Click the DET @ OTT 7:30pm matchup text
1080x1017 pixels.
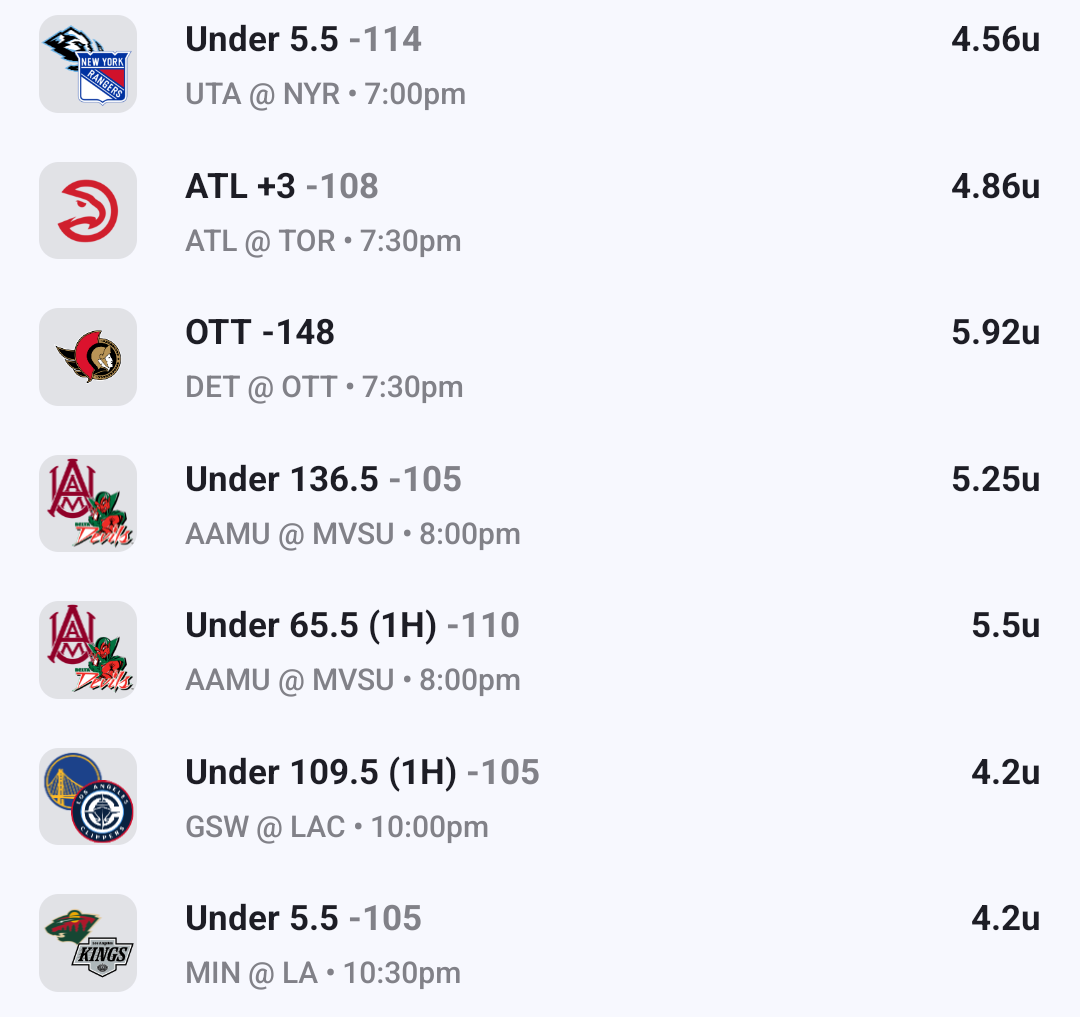(x=324, y=388)
